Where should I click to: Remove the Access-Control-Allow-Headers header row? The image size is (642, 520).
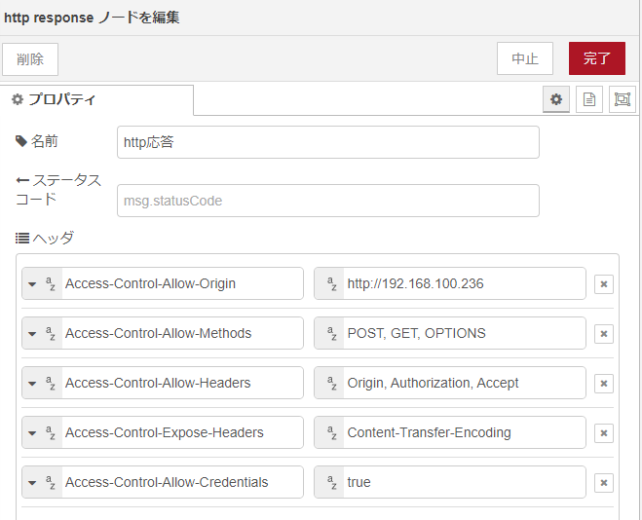point(603,383)
